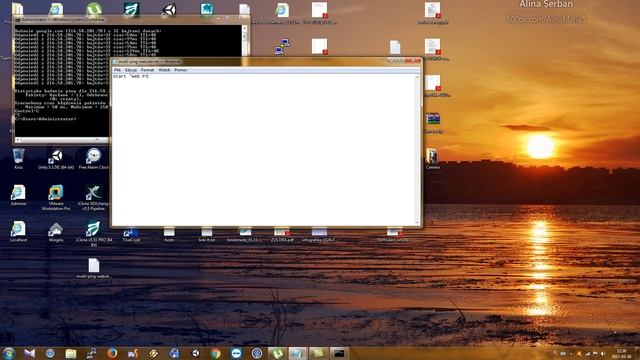The width and height of the screenshot is (640, 360).
Task: Click the Notepad vertical scrollbar
Action: (417, 149)
